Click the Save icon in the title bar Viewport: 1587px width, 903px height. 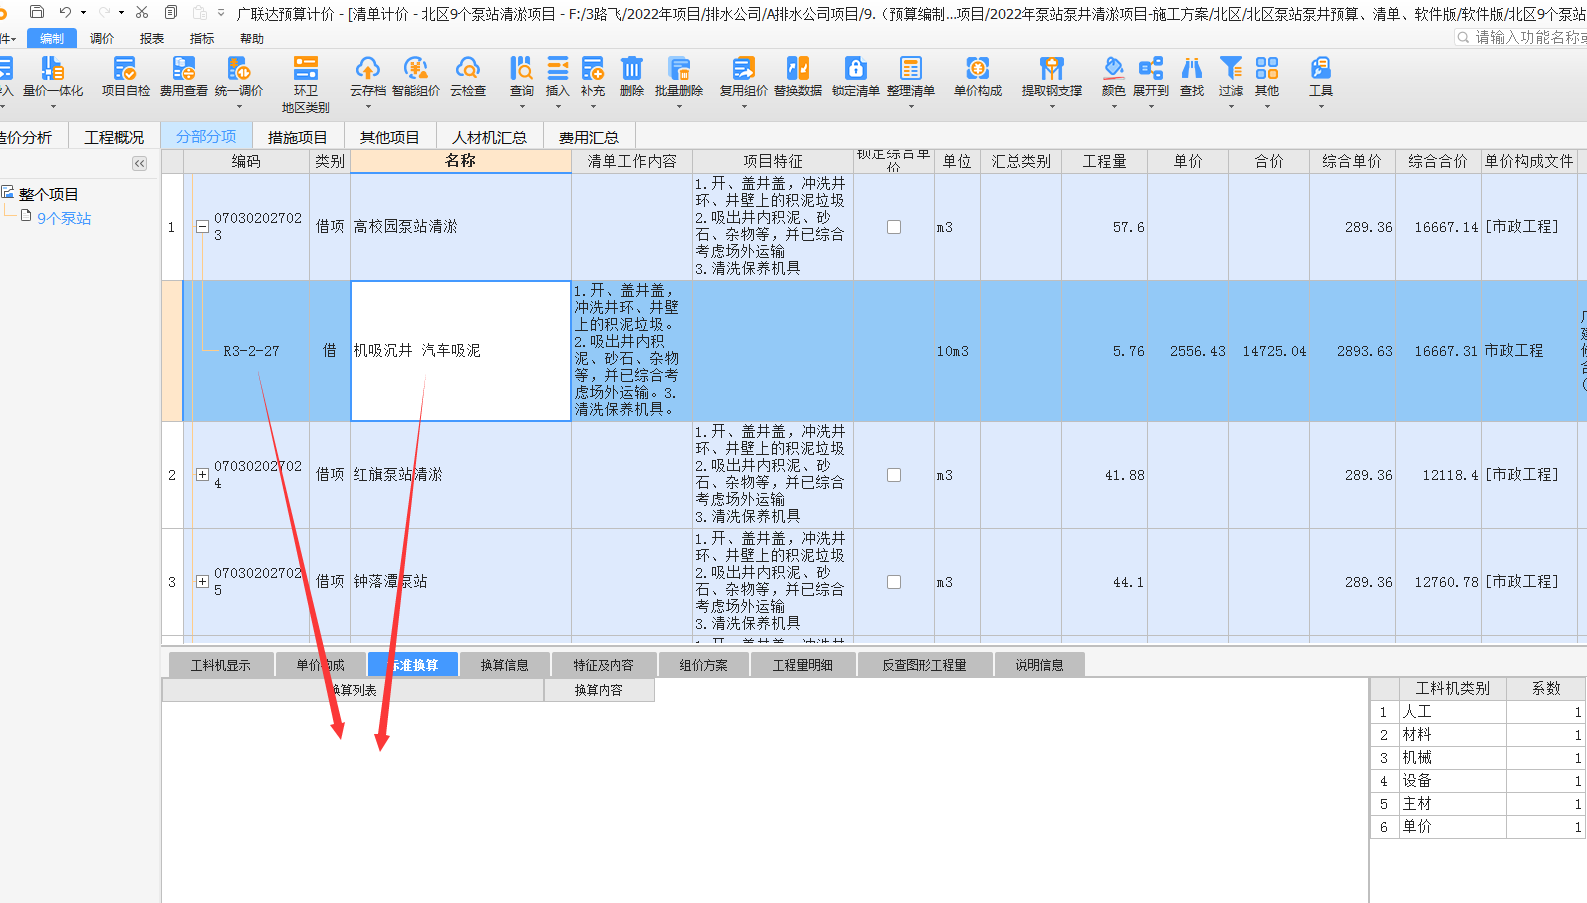pyautogui.click(x=37, y=12)
